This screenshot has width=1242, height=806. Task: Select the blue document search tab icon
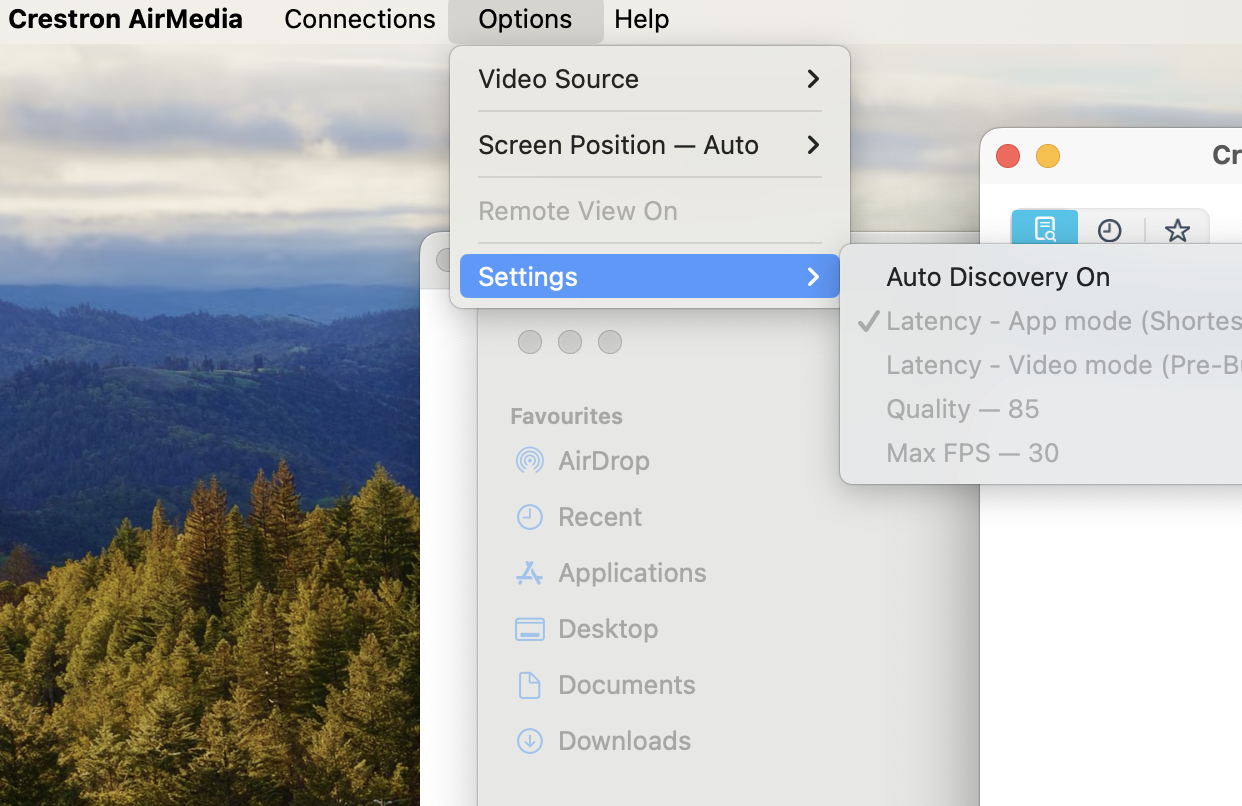[x=1044, y=229]
